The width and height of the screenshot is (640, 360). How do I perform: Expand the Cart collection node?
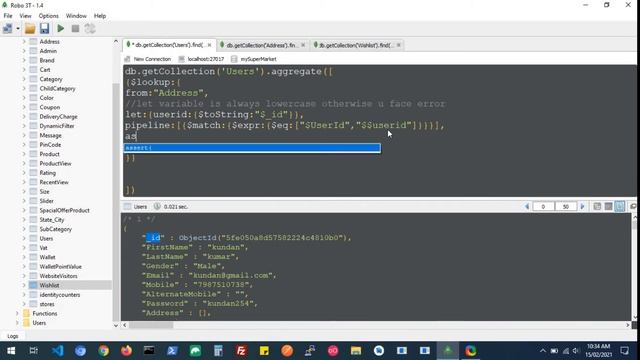24,70
